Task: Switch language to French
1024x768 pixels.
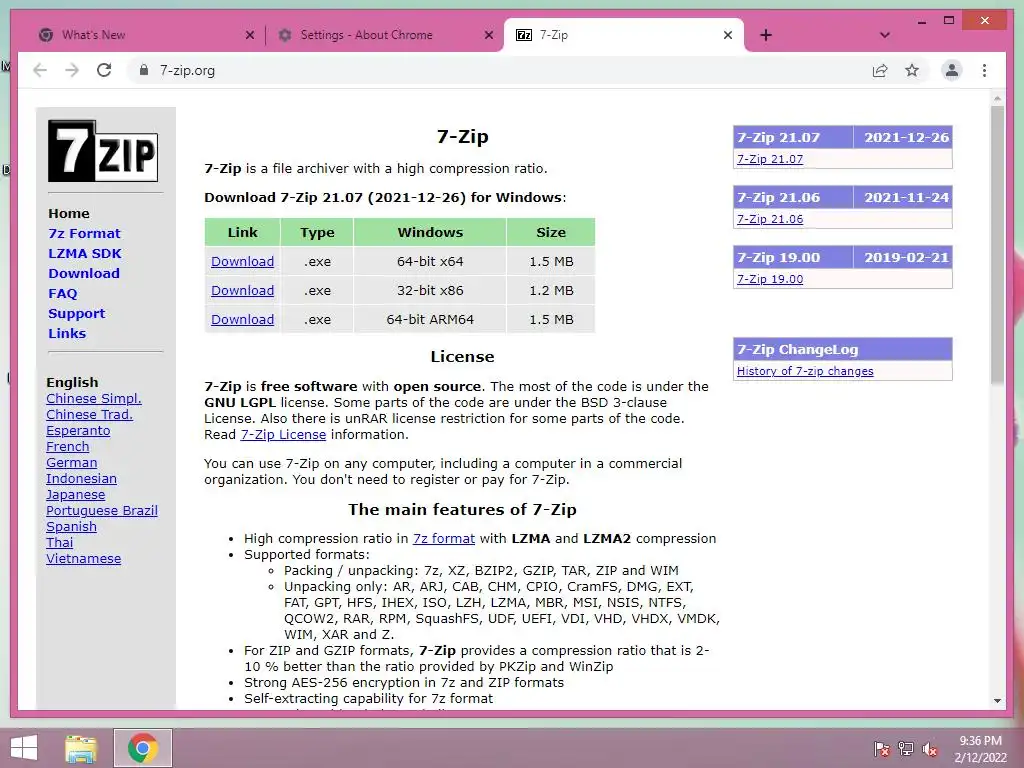Action: click(67, 447)
